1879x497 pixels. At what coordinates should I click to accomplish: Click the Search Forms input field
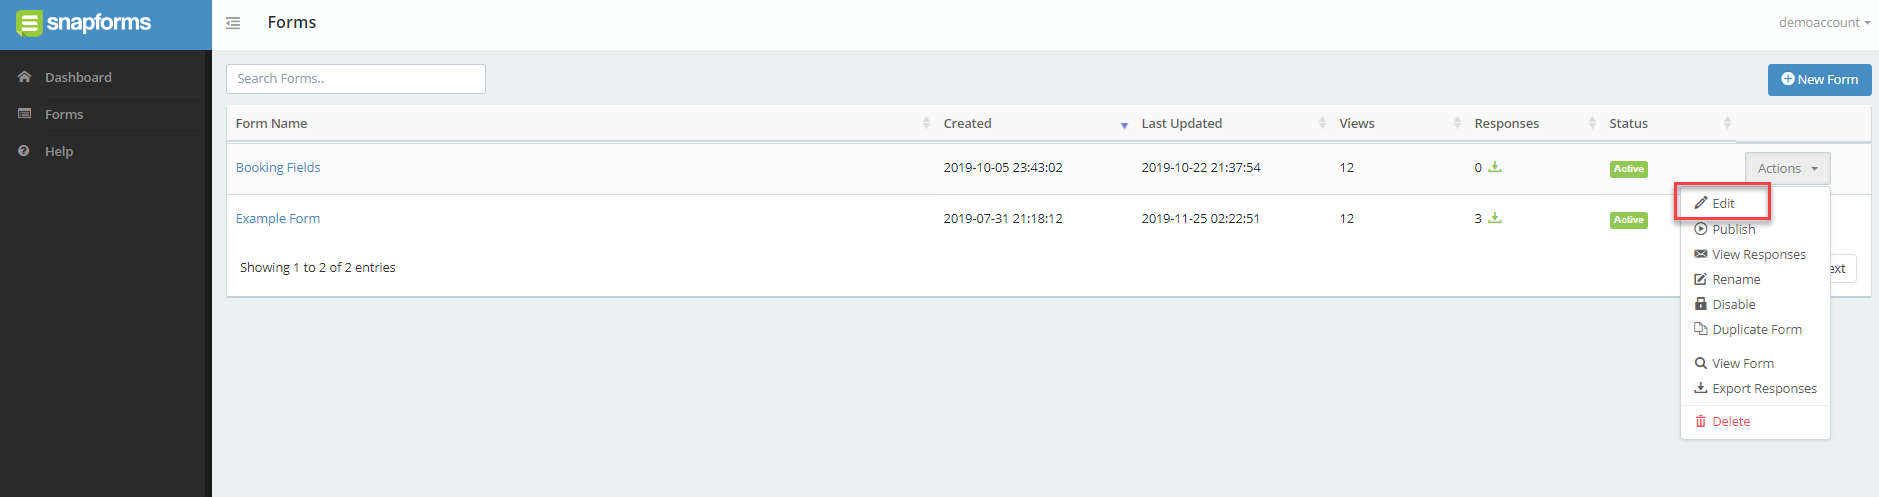click(356, 79)
